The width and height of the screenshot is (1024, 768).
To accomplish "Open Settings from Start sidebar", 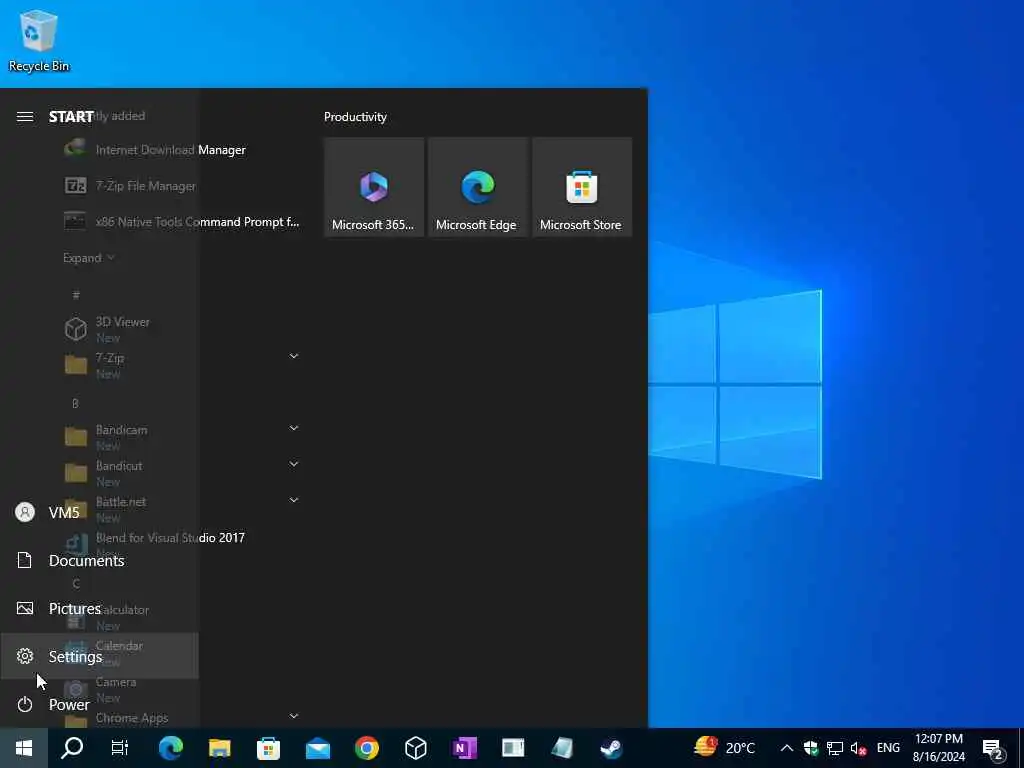I will point(99,656).
